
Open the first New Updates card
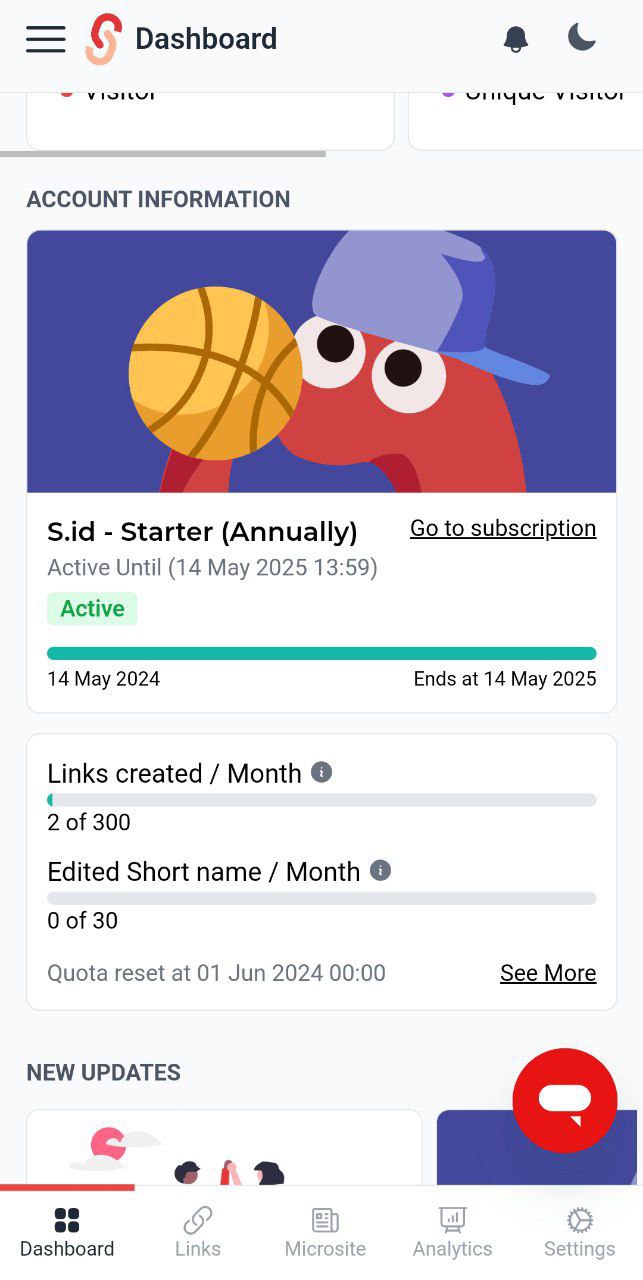click(225, 1147)
